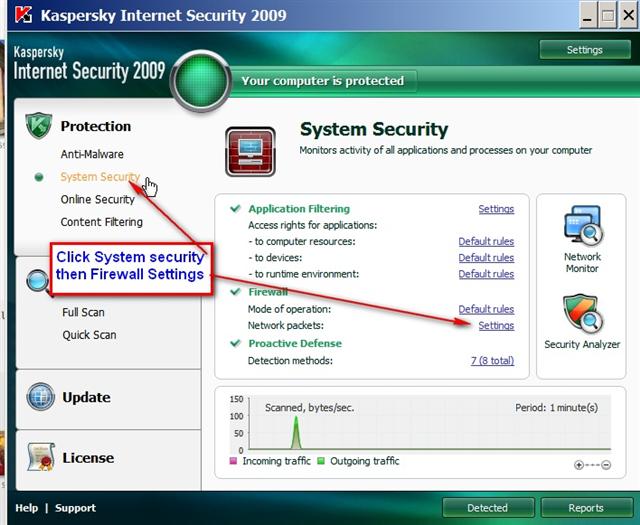Click the Detected button

488,508
